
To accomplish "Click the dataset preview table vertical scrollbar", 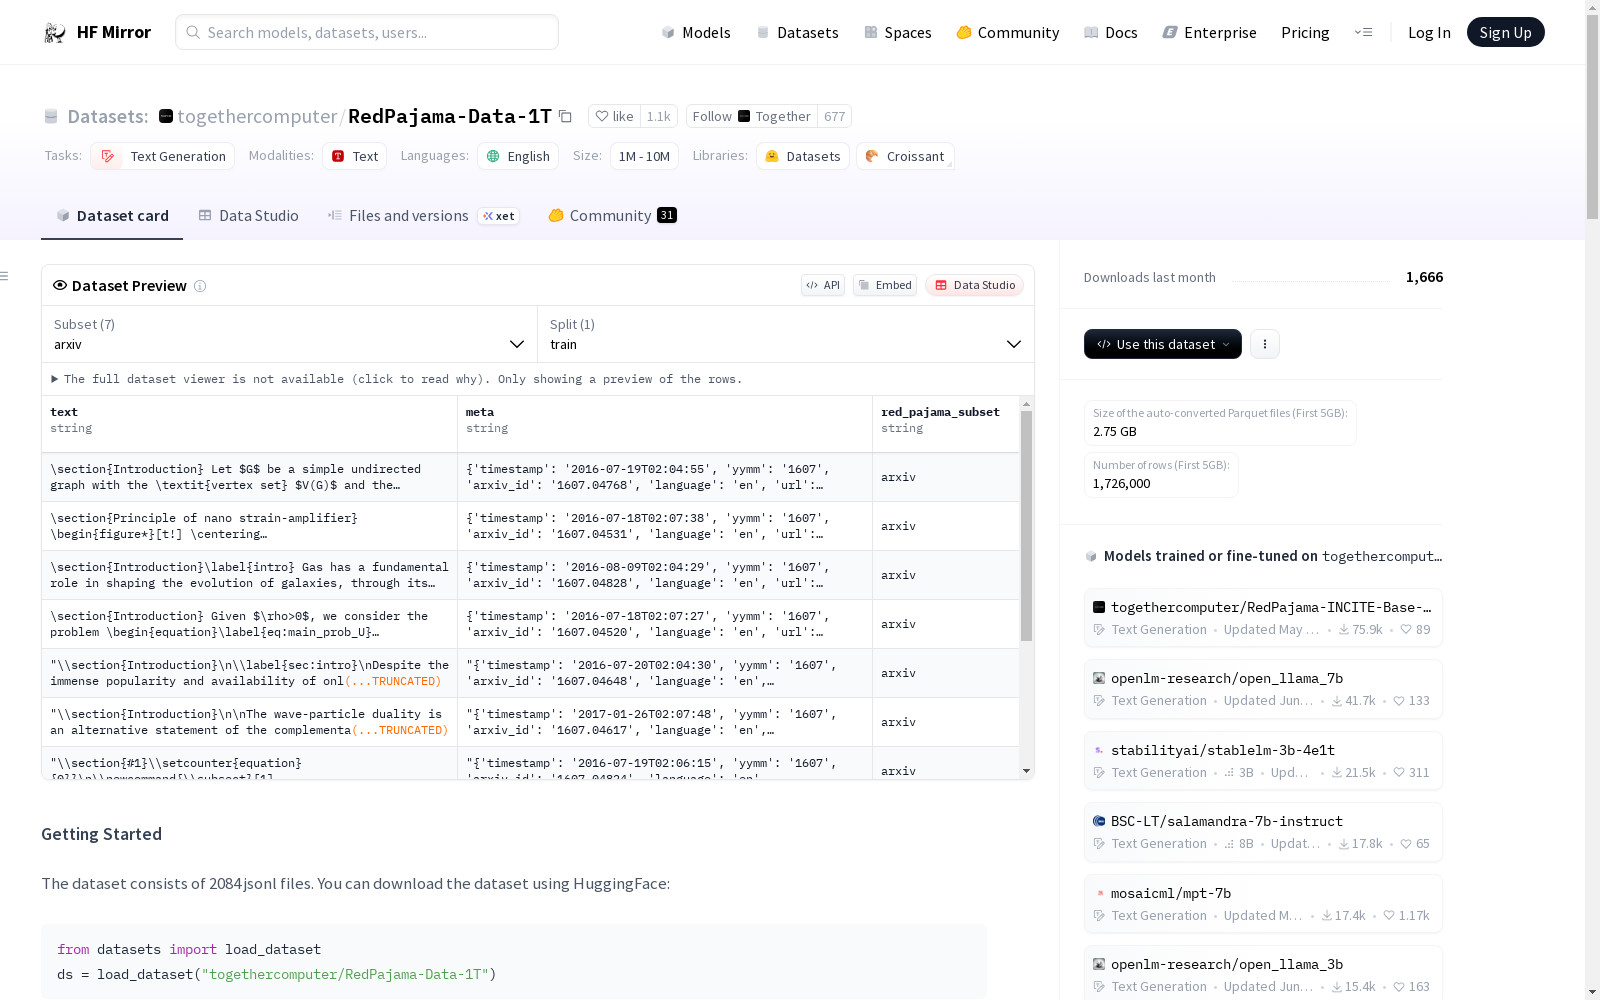I will (x=1026, y=525).
